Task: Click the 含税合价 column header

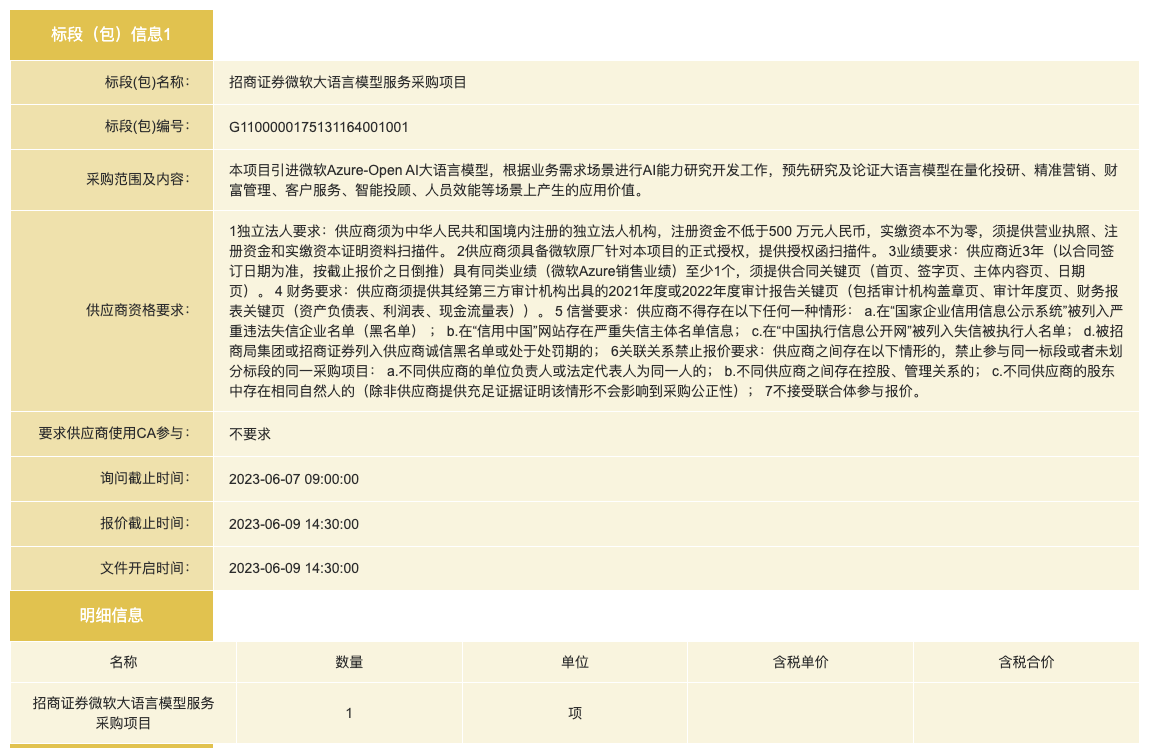Action: coord(1026,662)
